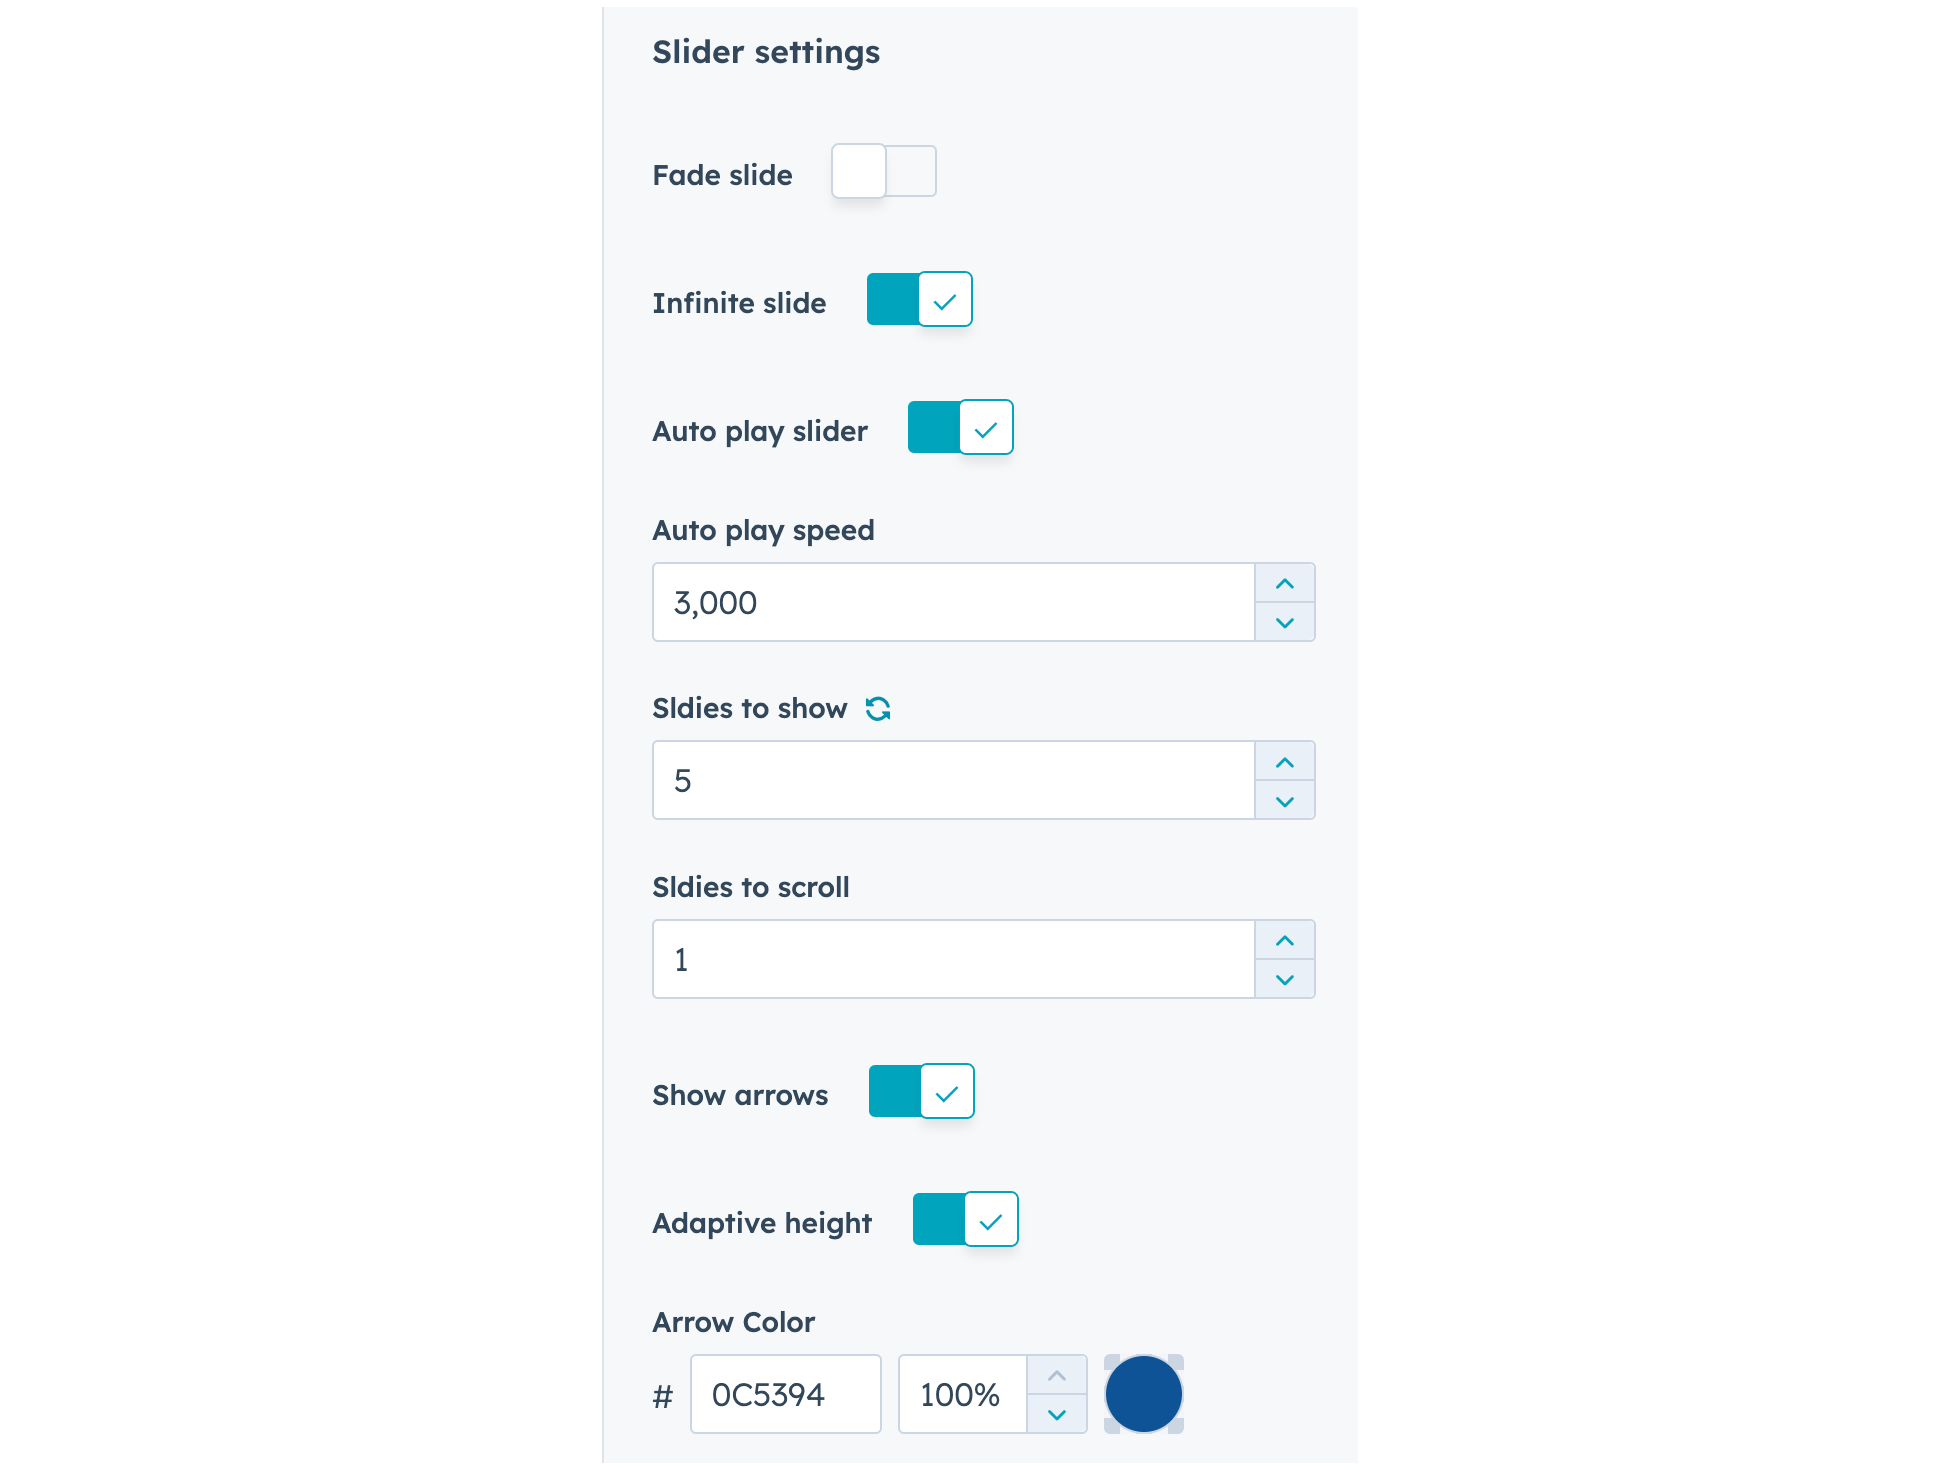This screenshot has width=1960, height=1470.
Task: Turn off the Infinite slide toggle
Action: pyautogui.click(x=920, y=299)
